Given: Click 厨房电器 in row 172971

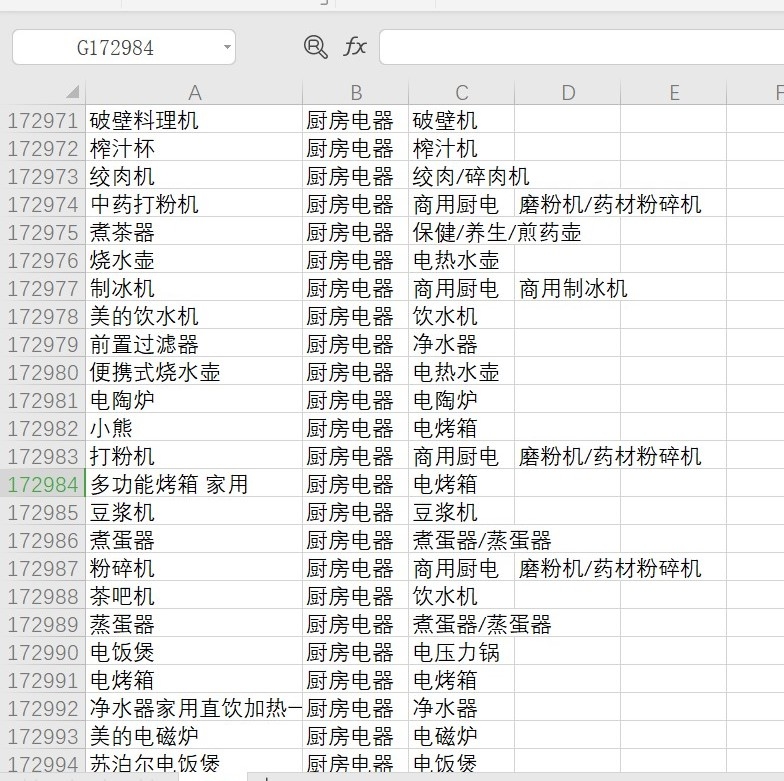Looking at the screenshot, I should [356, 120].
